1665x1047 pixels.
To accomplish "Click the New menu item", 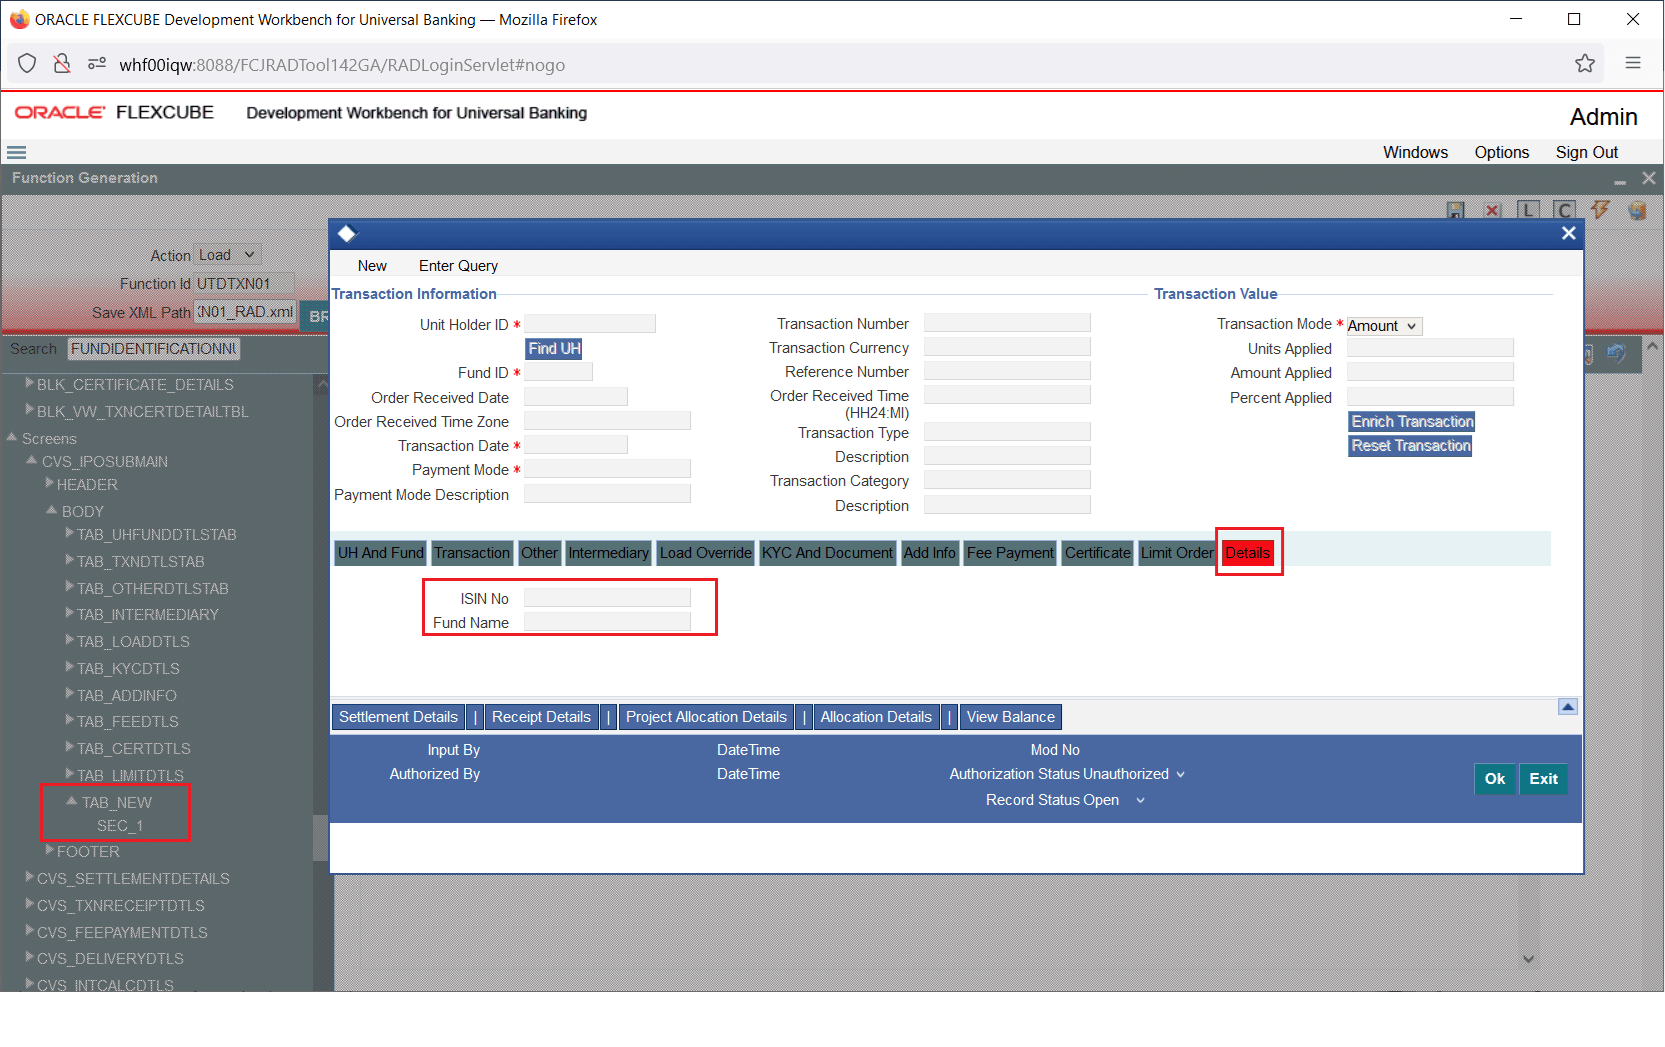I will click(372, 266).
